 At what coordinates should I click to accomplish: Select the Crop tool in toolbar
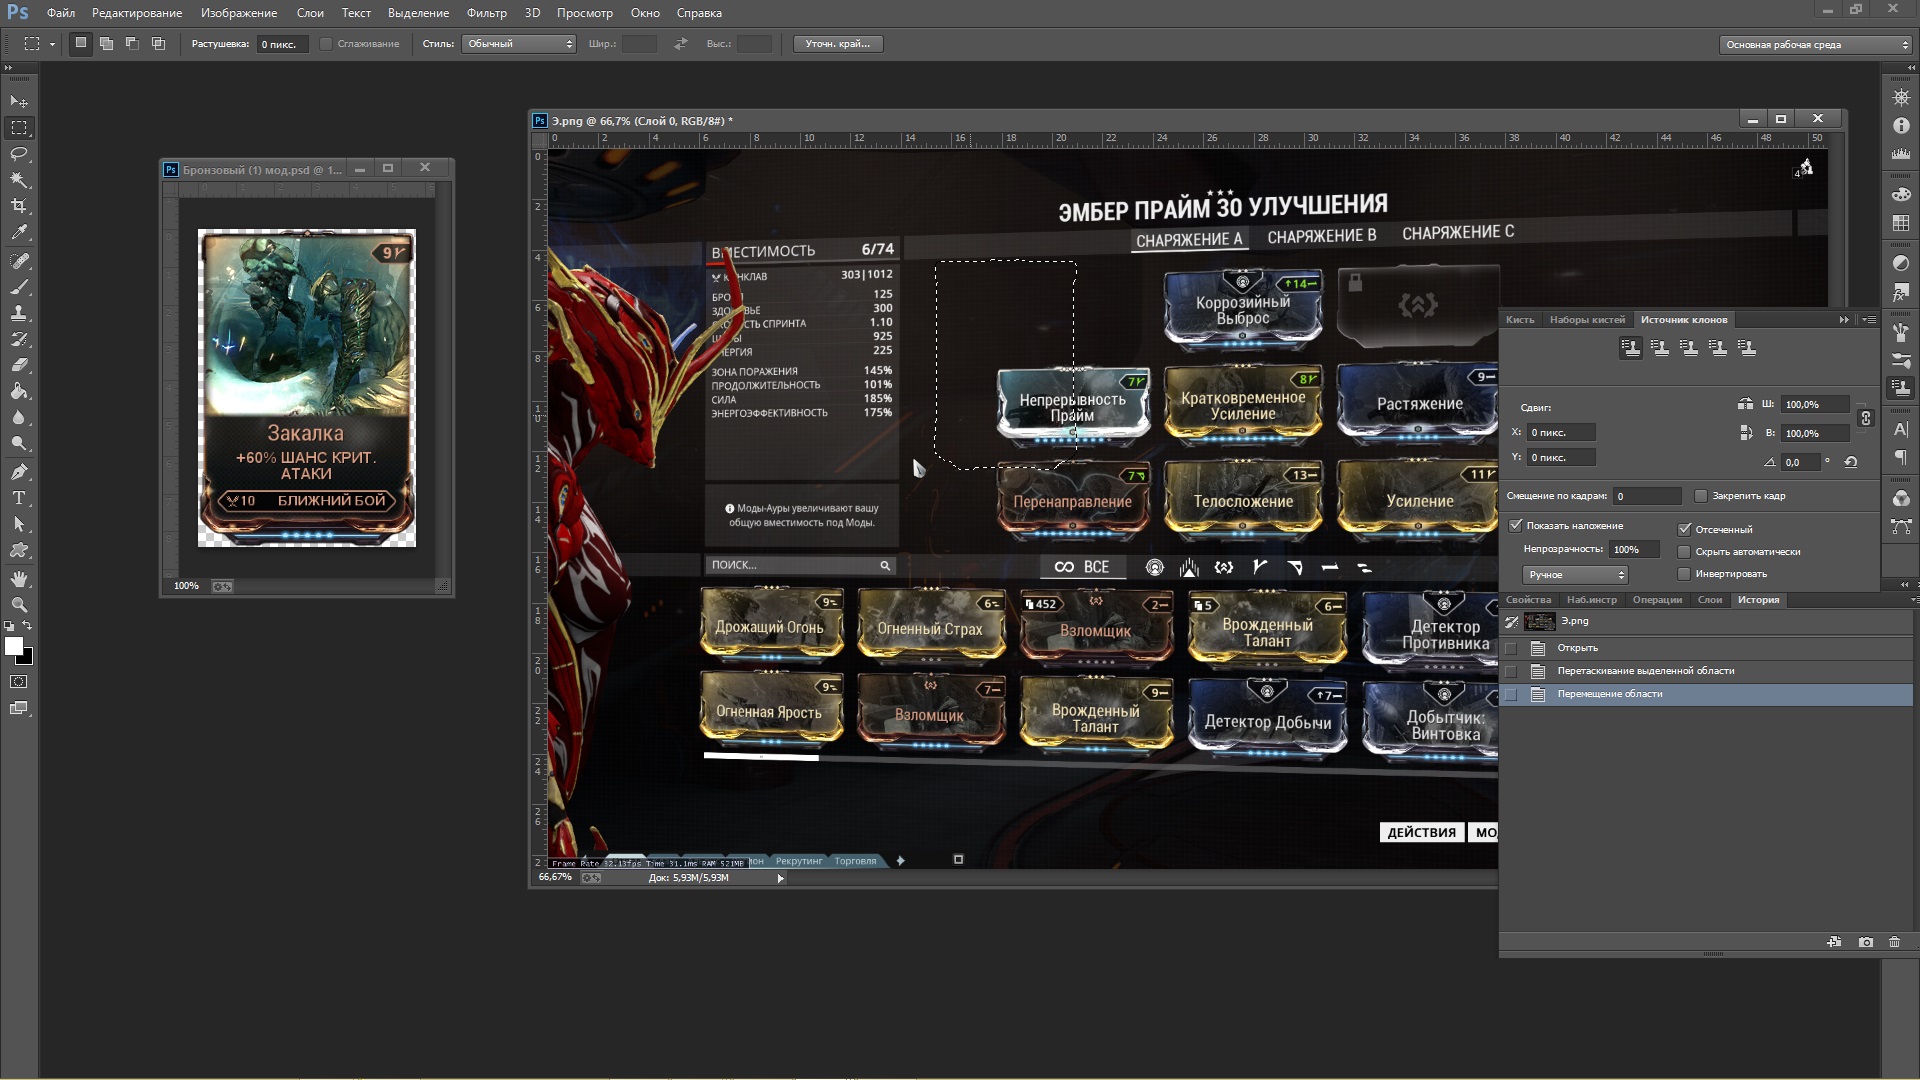18,206
